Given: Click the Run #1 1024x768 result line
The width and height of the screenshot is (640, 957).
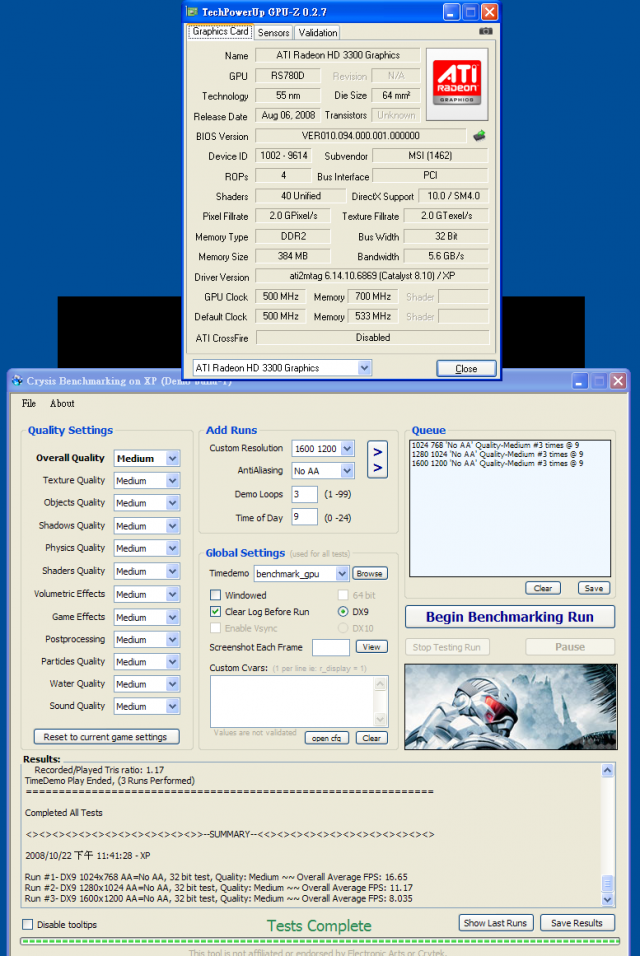Looking at the screenshot, I should pyautogui.click(x=216, y=877).
